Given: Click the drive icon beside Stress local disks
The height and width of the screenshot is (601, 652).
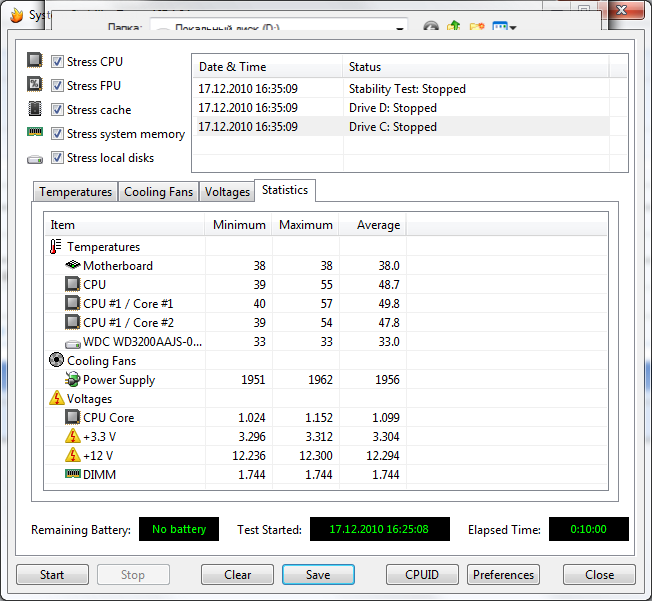Looking at the screenshot, I should click(35, 159).
